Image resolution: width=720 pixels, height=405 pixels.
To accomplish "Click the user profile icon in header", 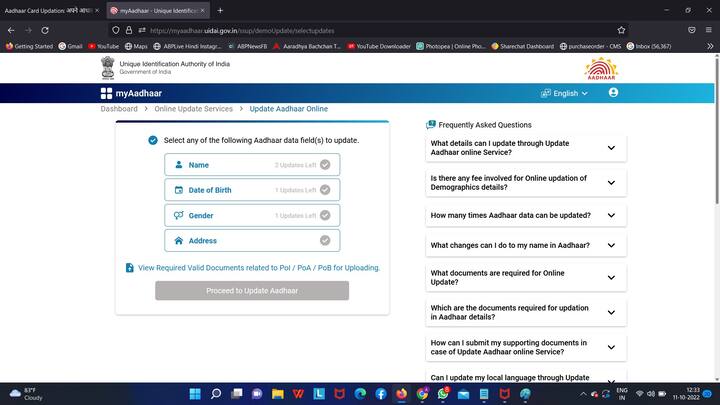I will [x=613, y=93].
